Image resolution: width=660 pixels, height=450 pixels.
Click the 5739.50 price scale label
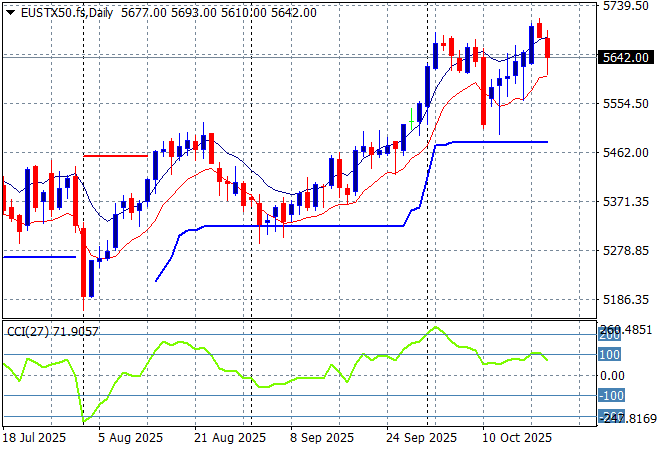tap(626, 6)
